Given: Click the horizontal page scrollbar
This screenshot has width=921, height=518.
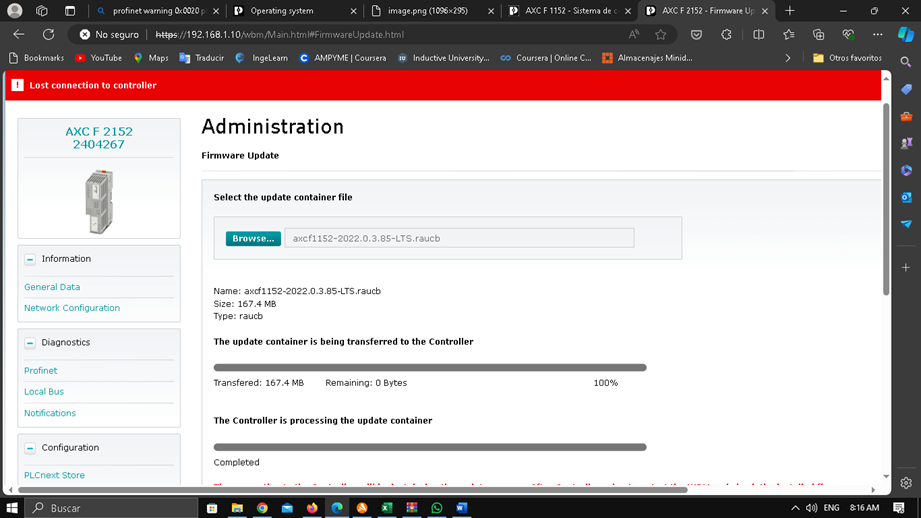Looking at the screenshot, I should 352,489.
